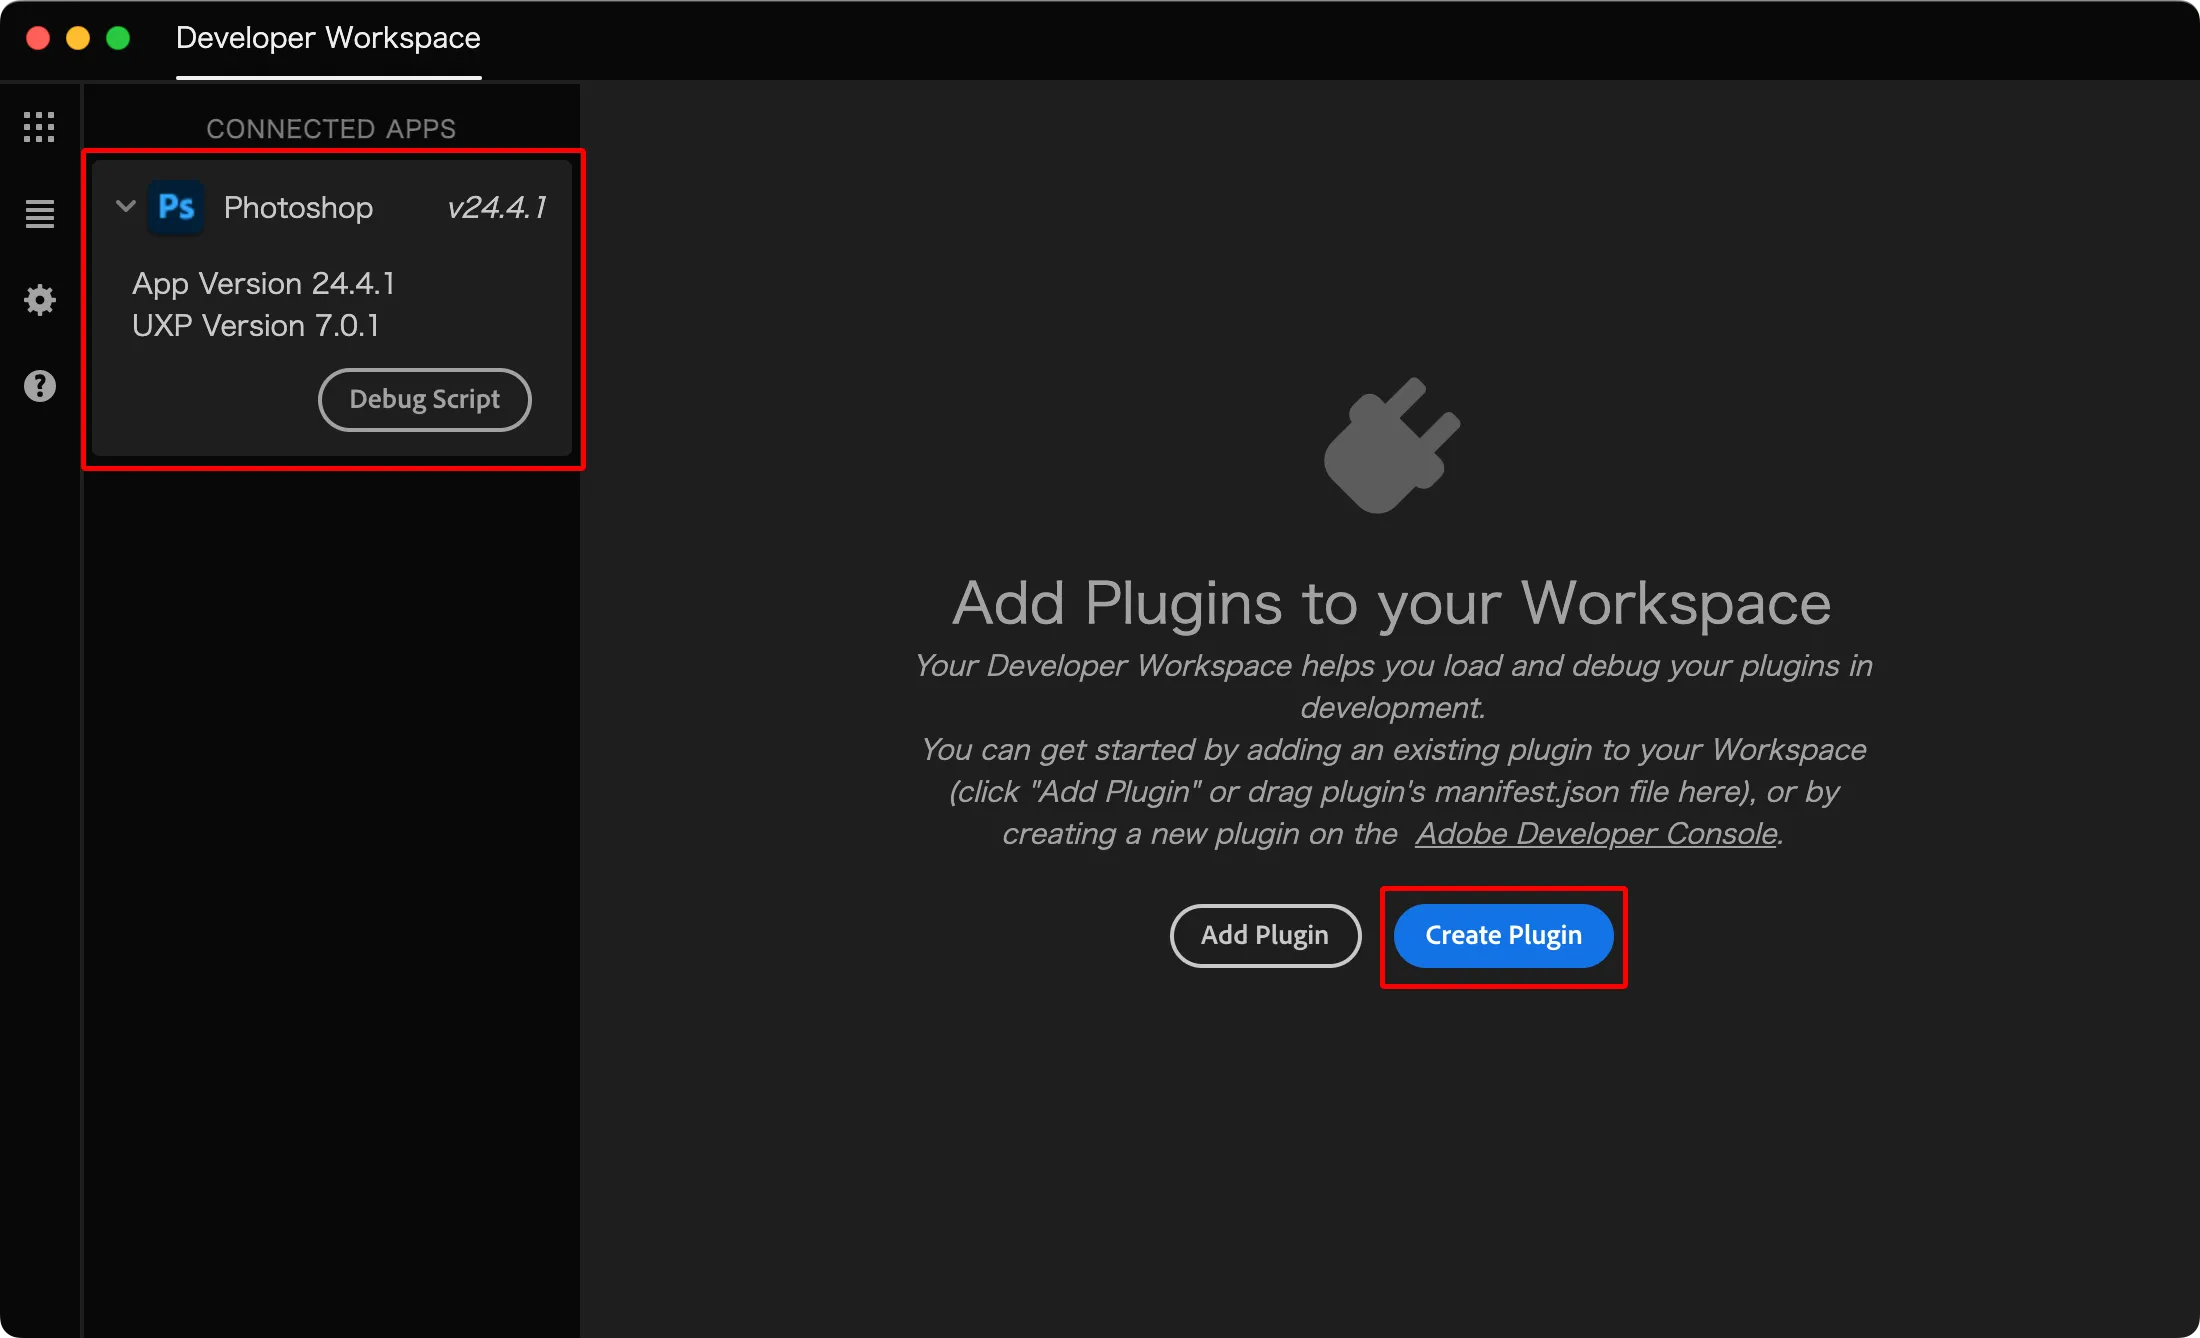The width and height of the screenshot is (2200, 1338).
Task: Click the Photoshop Ps app icon
Action: 176,207
